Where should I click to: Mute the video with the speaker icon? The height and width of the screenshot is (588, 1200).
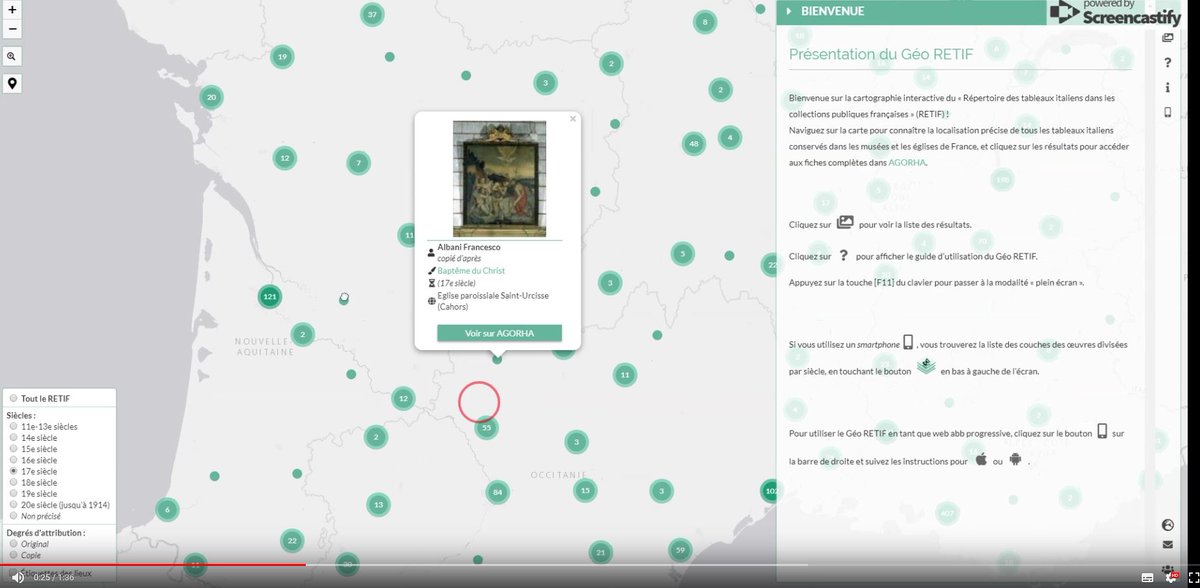(18, 577)
